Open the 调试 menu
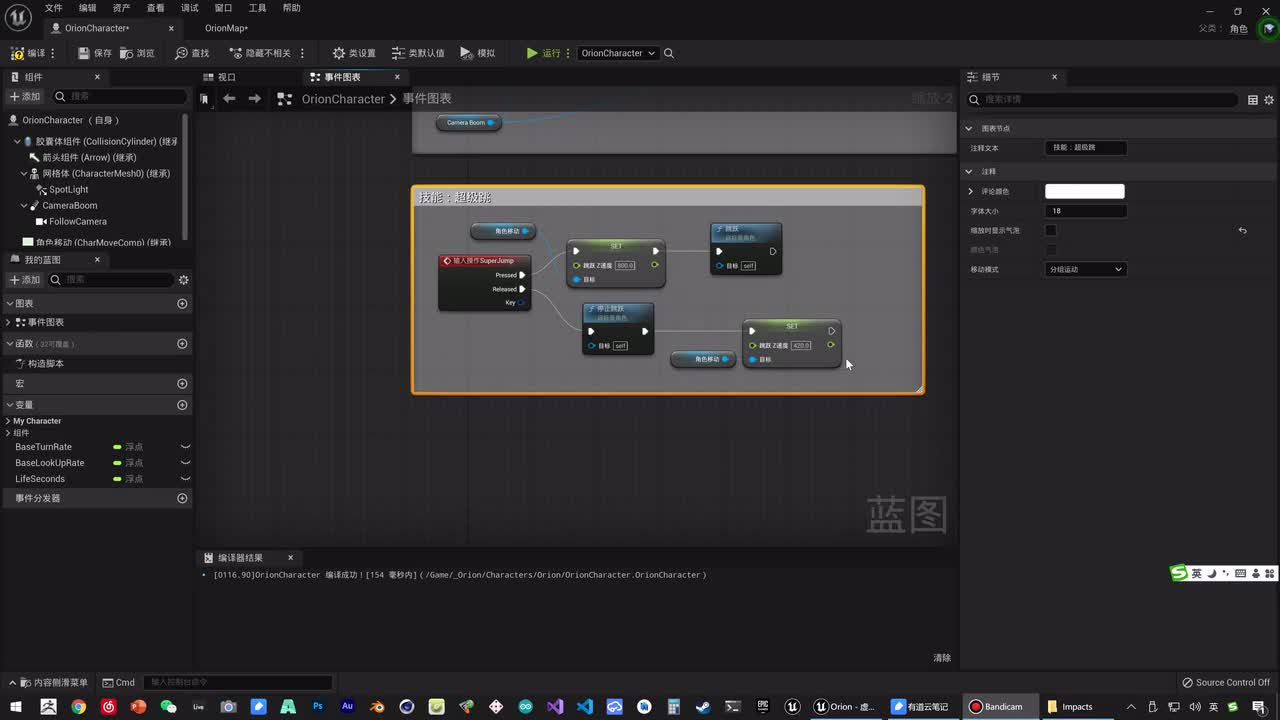 pos(189,8)
